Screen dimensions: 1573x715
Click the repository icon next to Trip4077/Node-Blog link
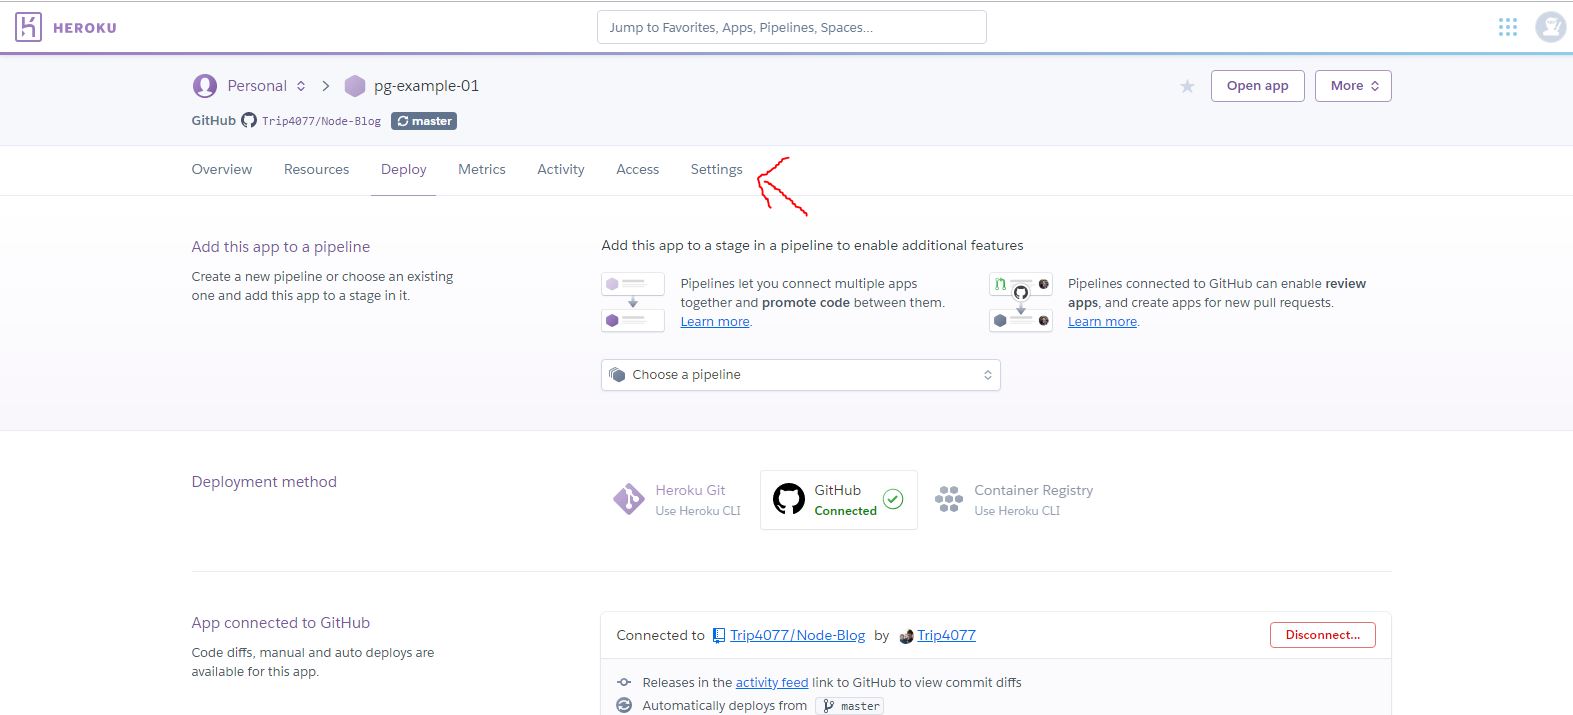(719, 636)
